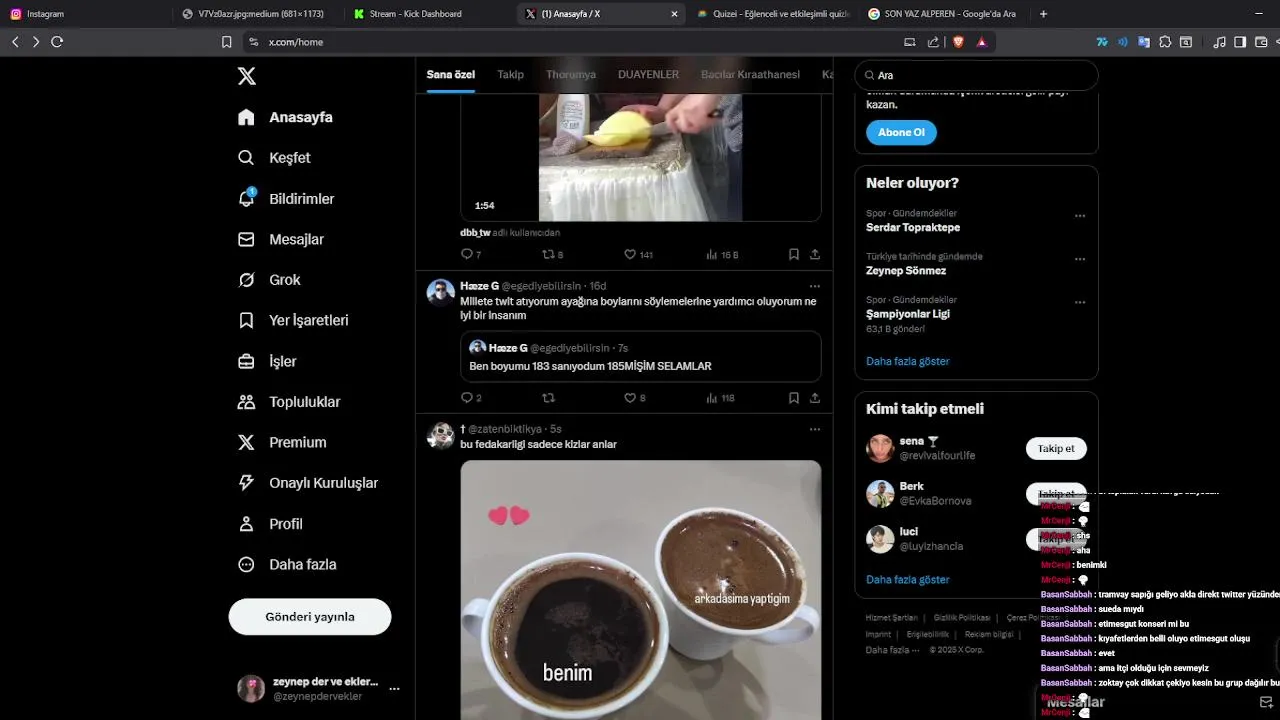The image size is (1280, 720).
Task: Click the Profil person icon
Action: [x=246, y=523]
